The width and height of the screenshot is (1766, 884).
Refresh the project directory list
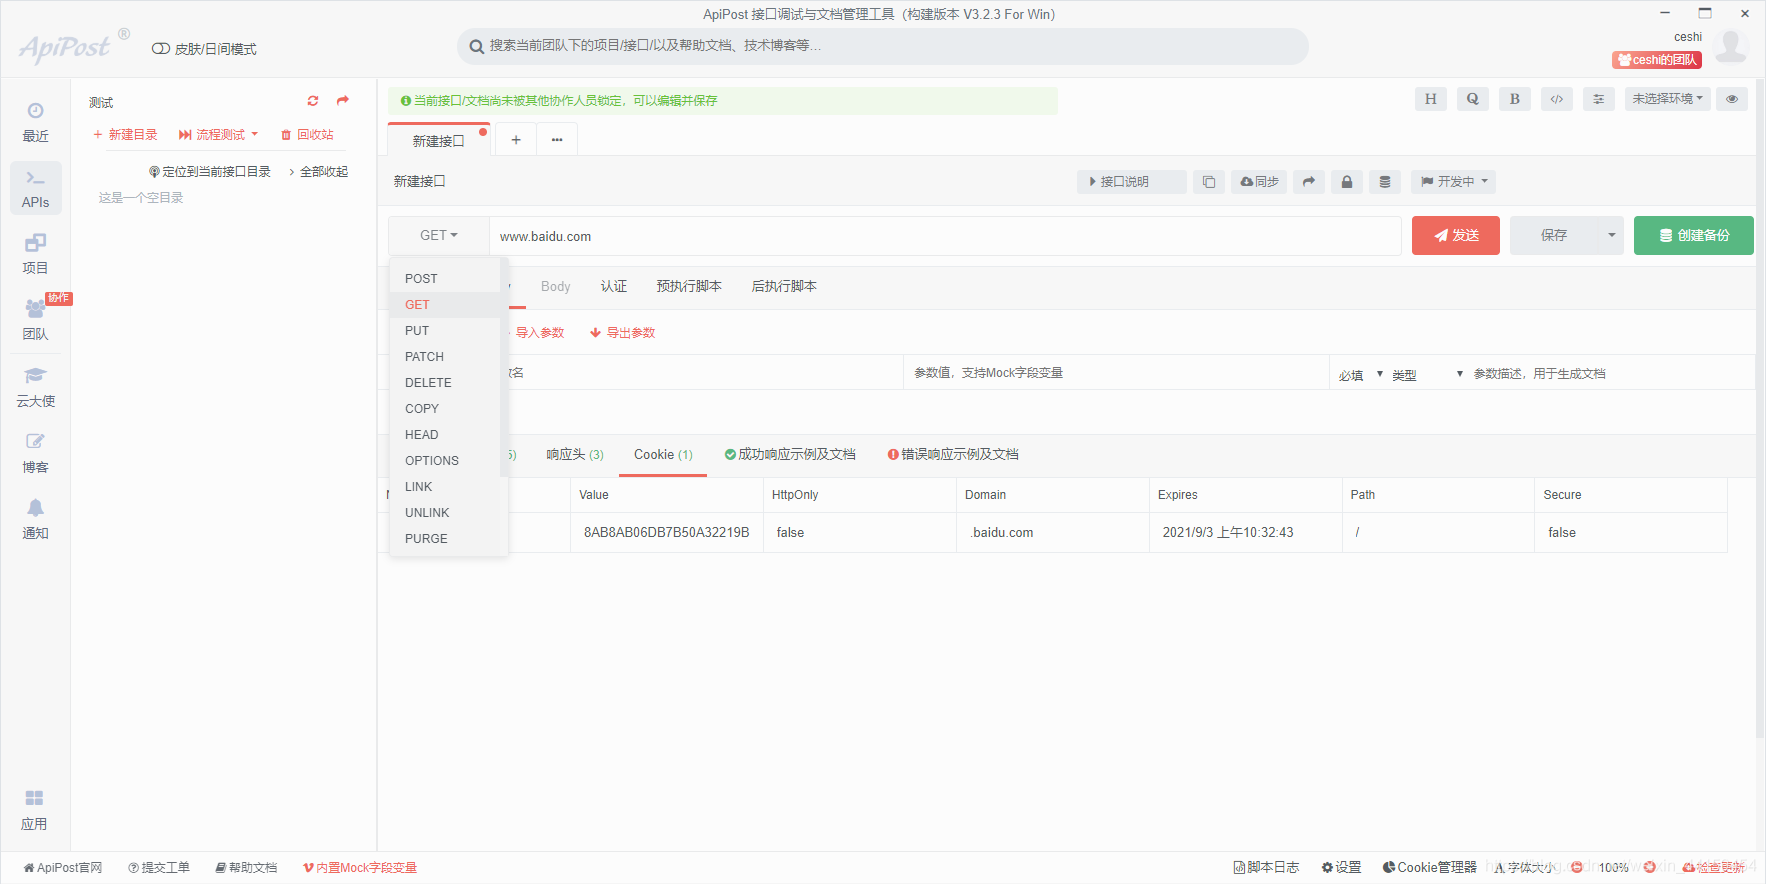click(x=313, y=101)
